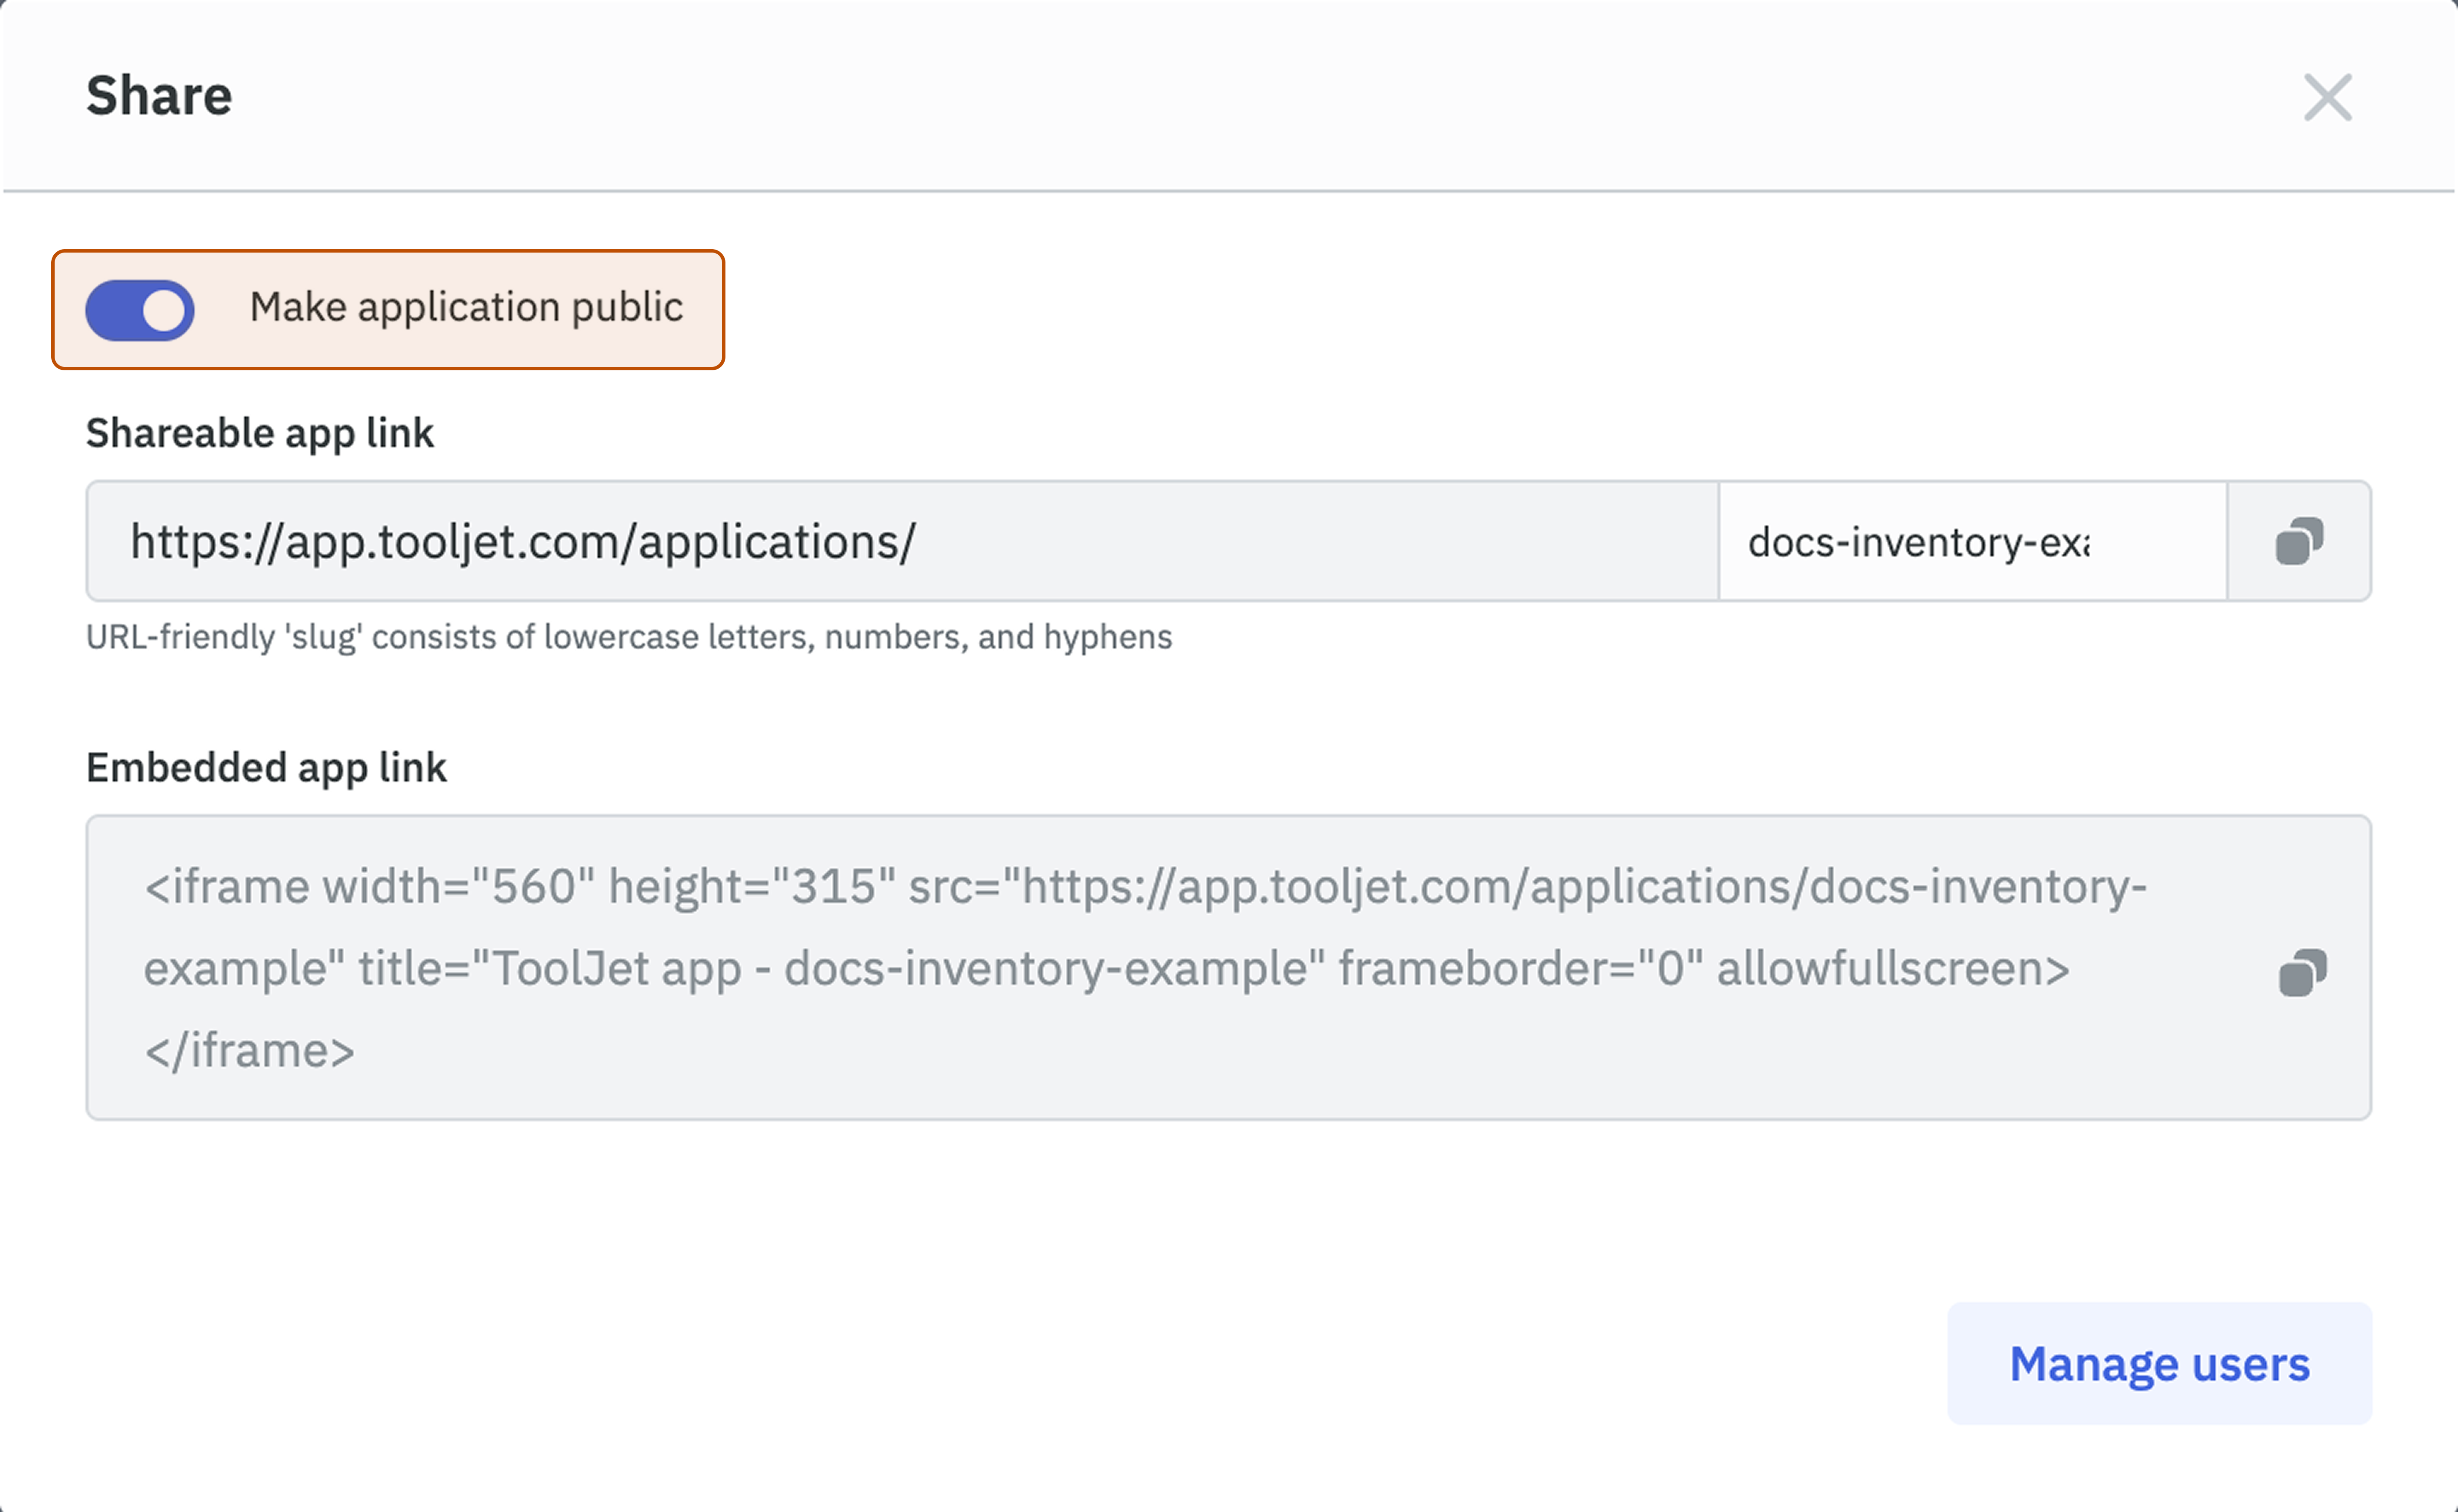Click the Manage users button
This screenshot has width=2458, height=1512.
2161,1363
